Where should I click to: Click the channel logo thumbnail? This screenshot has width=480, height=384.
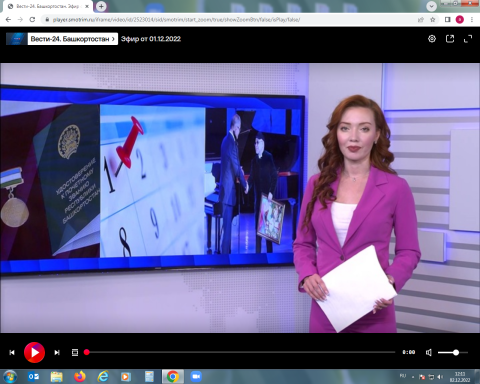[17, 39]
